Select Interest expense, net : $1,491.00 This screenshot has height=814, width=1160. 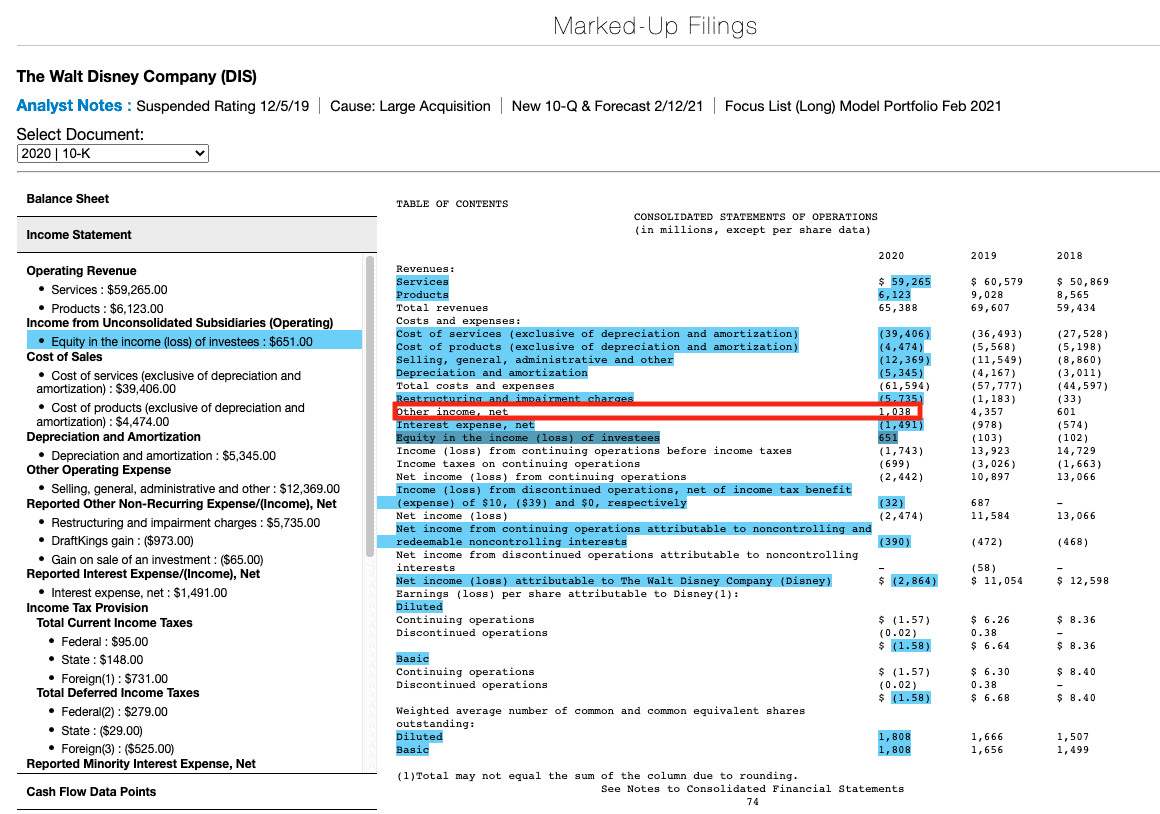[139, 593]
